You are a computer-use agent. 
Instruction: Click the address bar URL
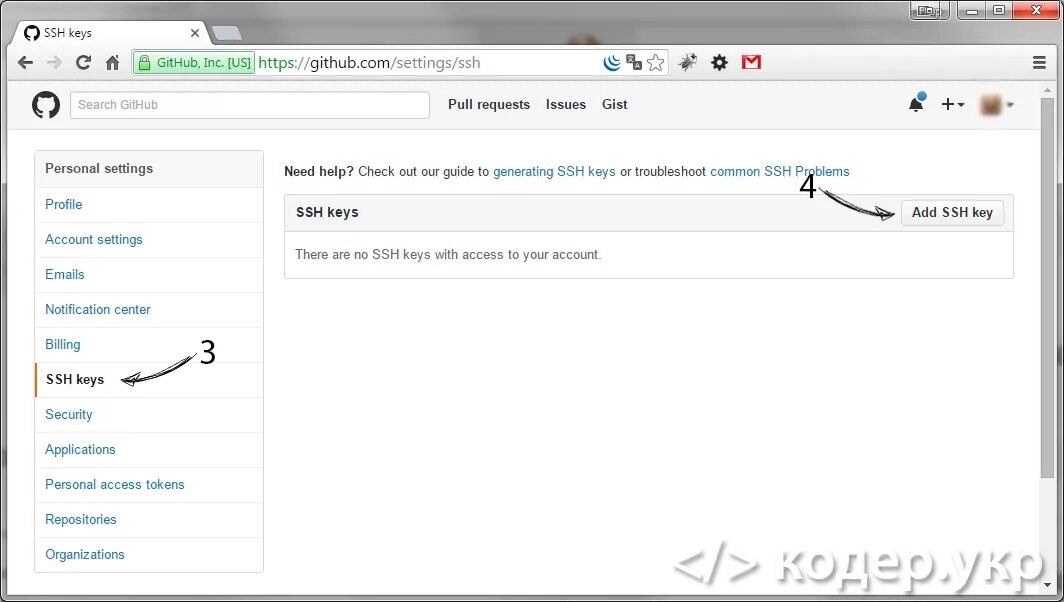[x=369, y=63]
